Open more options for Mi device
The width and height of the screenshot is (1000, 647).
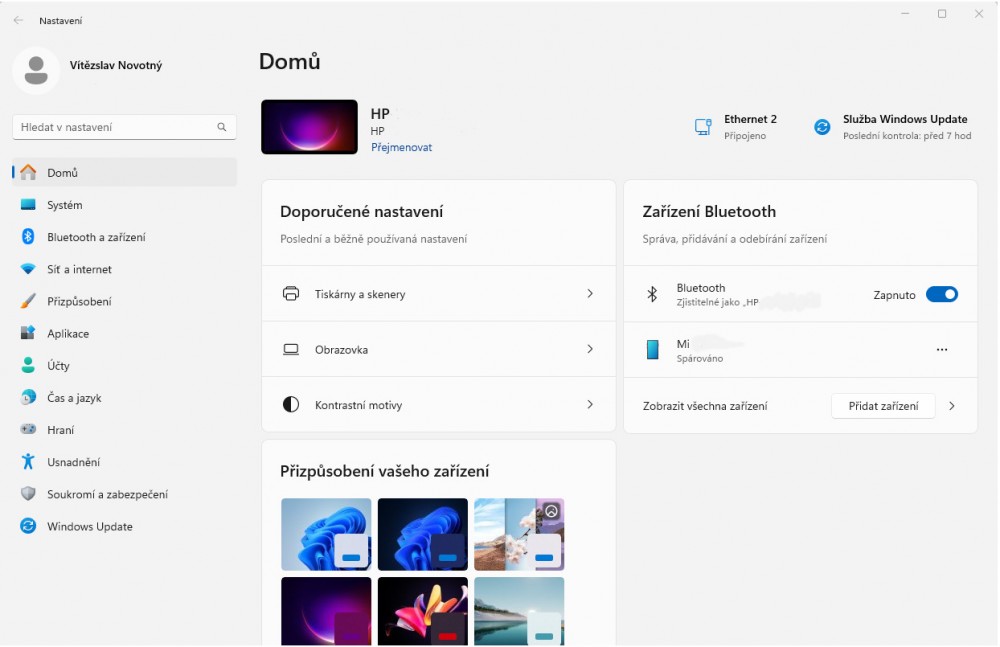coord(941,350)
